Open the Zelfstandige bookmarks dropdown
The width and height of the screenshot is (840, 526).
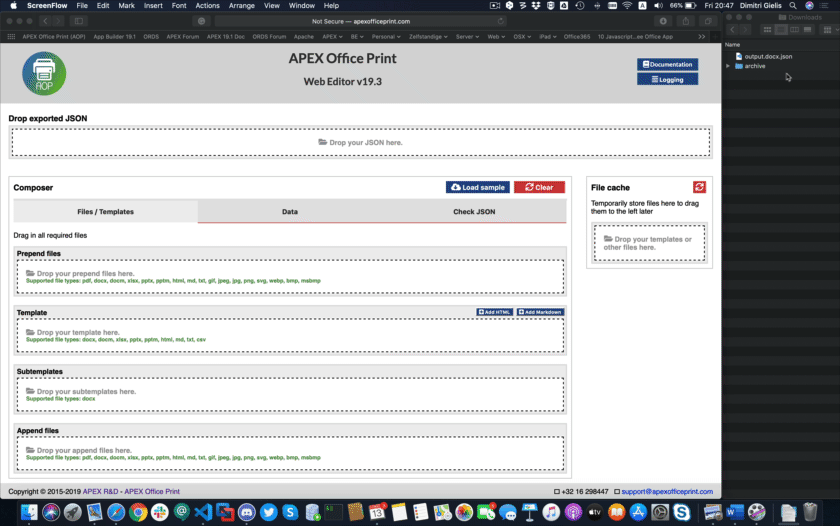tap(428, 36)
